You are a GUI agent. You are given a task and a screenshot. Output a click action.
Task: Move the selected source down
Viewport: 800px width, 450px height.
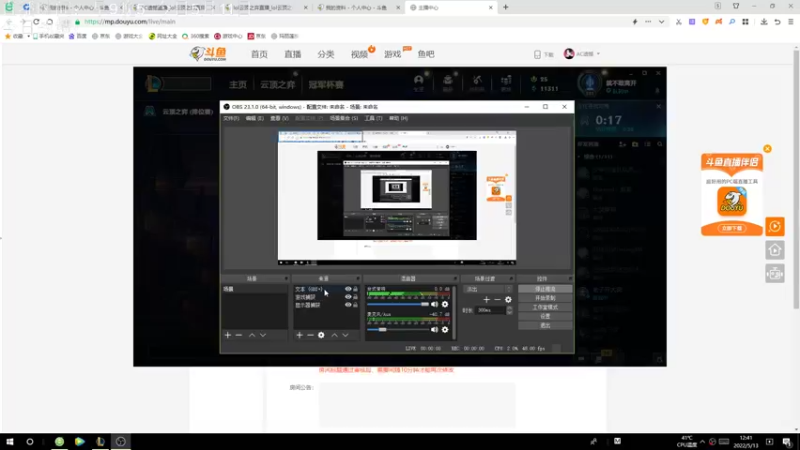[345, 335]
